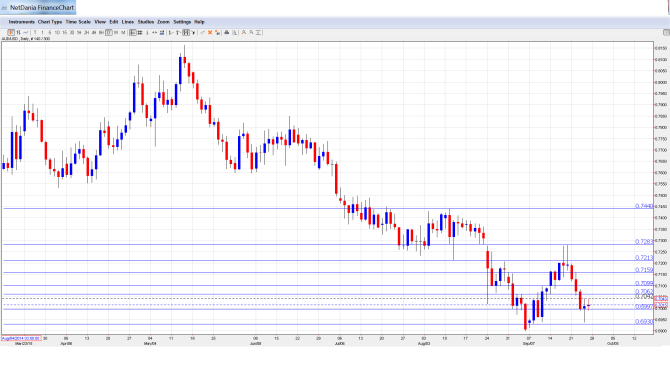Click the vertical cursor line icon

coord(147,32)
